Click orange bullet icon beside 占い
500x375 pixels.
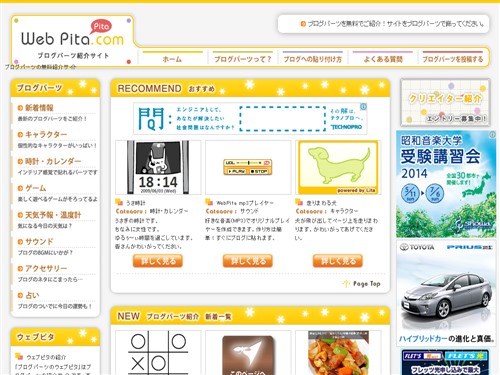click(20, 295)
